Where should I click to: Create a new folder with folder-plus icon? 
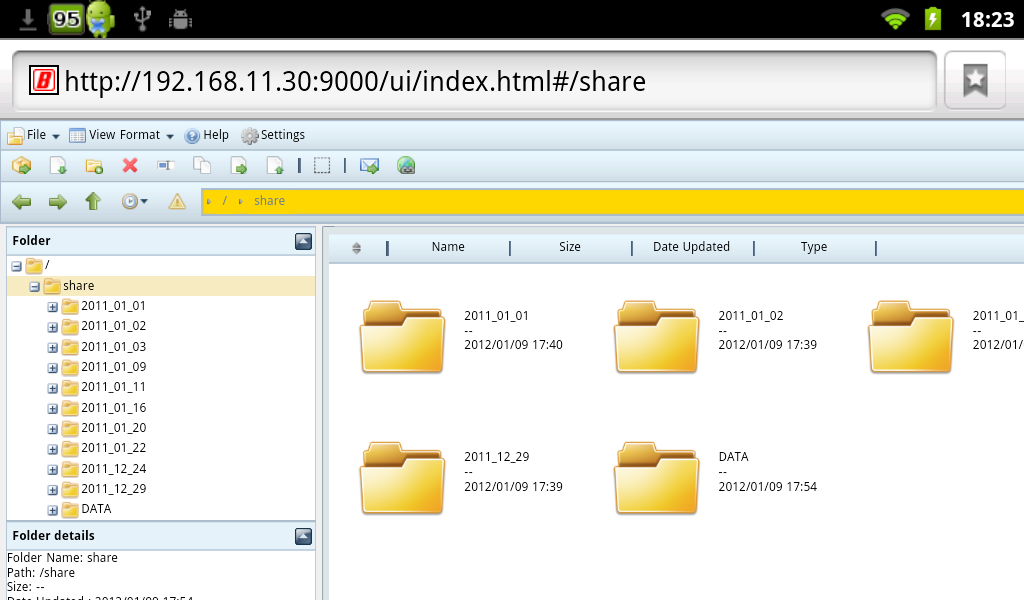(94, 166)
